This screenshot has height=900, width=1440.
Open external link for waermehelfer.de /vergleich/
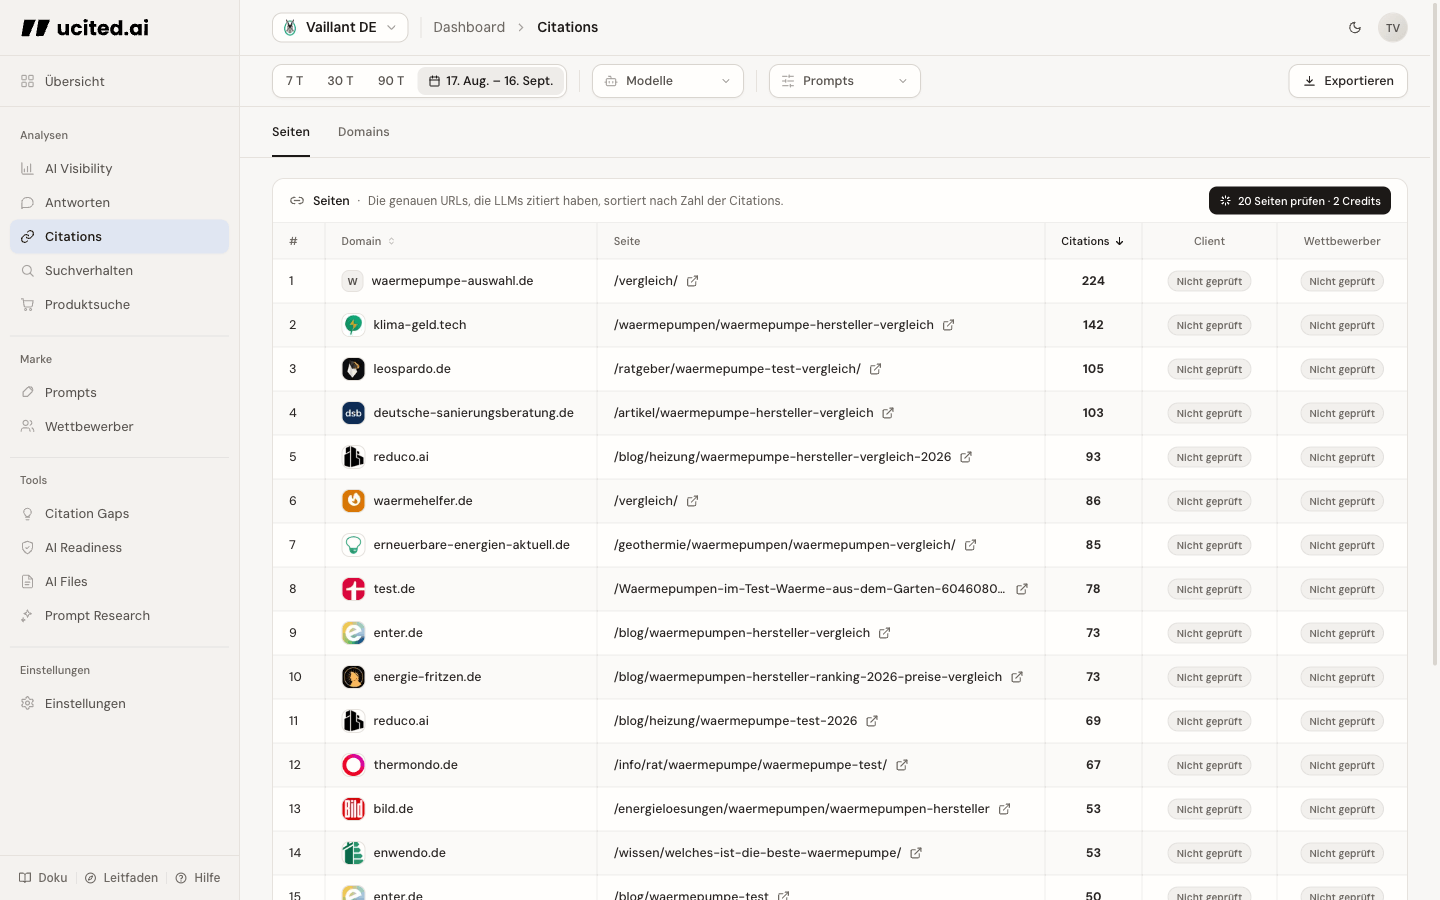[692, 501]
